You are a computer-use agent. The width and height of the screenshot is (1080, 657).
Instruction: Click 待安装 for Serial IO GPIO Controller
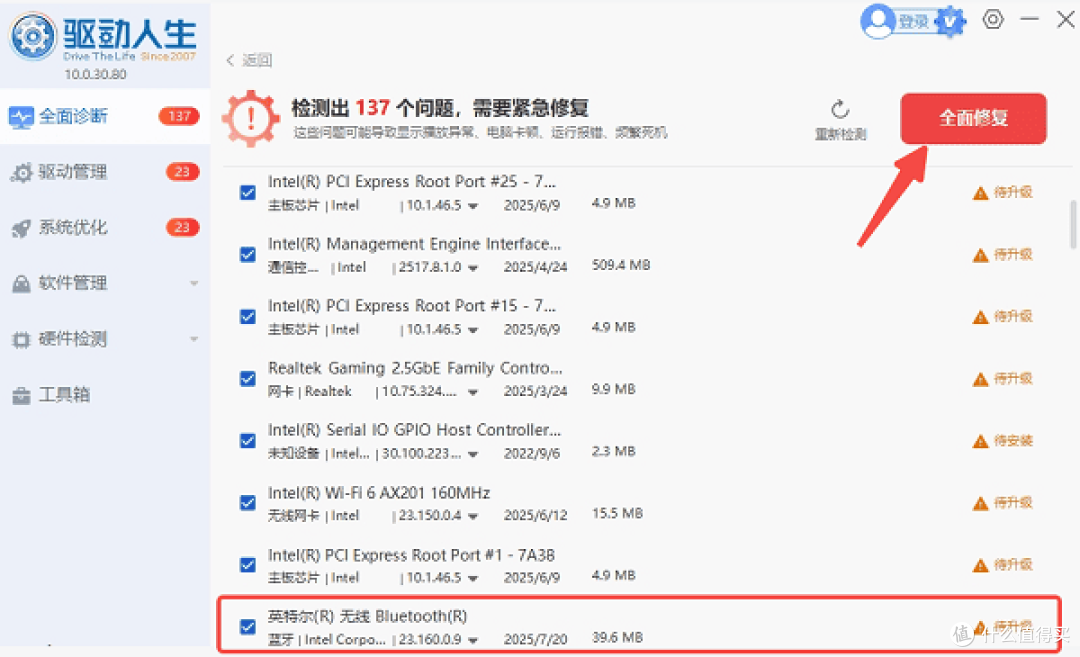coord(1013,440)
